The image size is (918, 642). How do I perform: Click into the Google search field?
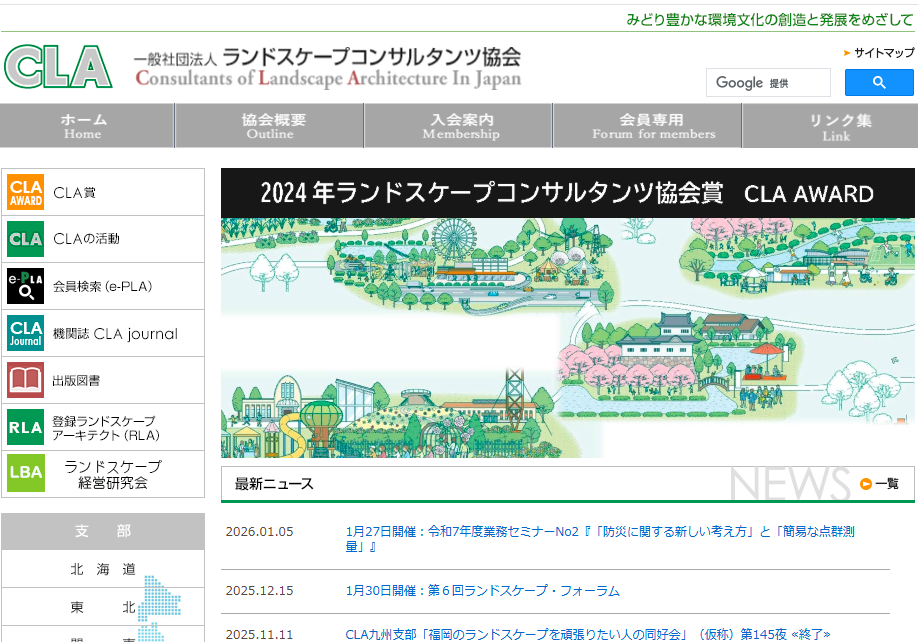[767, 83]
